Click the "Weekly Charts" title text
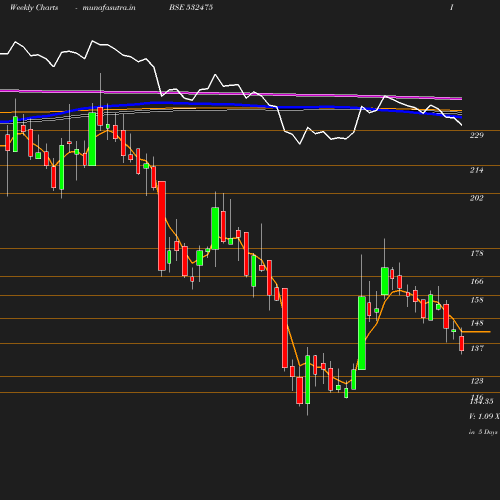The image size is (500, 500). [x=34, y=7]
